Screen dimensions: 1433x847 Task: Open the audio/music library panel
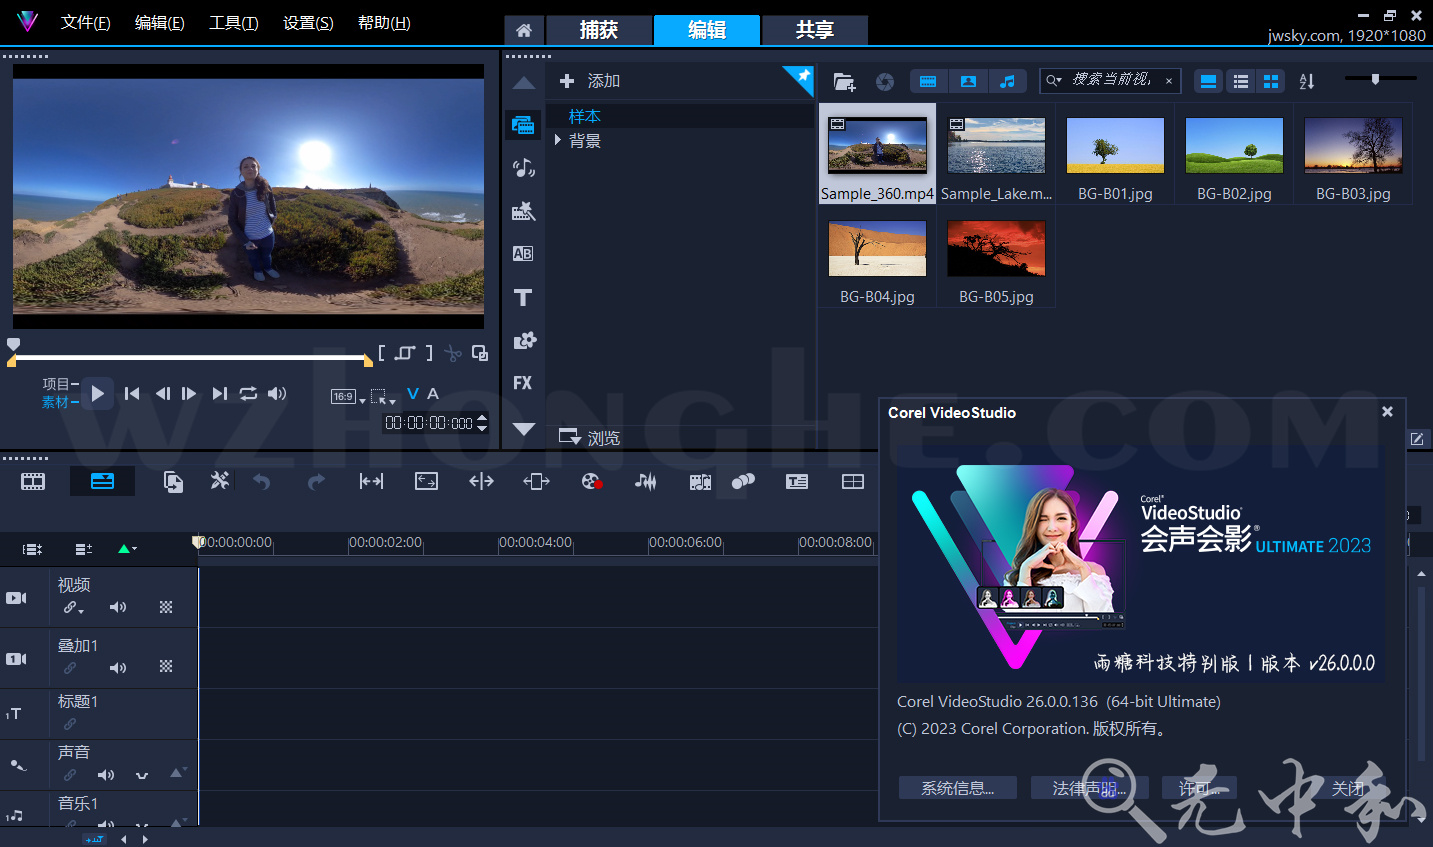click(523, 168)
